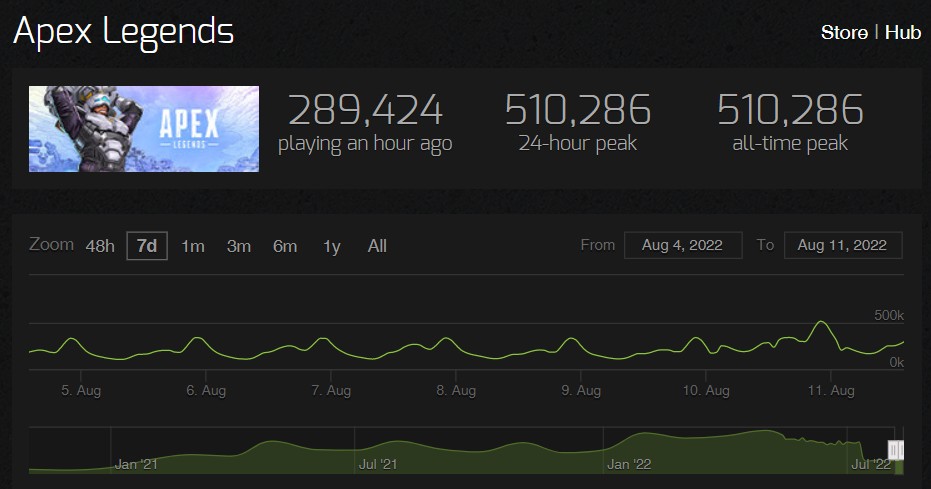This screenshot has width=931, height=489.
Task: Edit the To date field Aug 11, 2022
Action: (x=843, y=245)
